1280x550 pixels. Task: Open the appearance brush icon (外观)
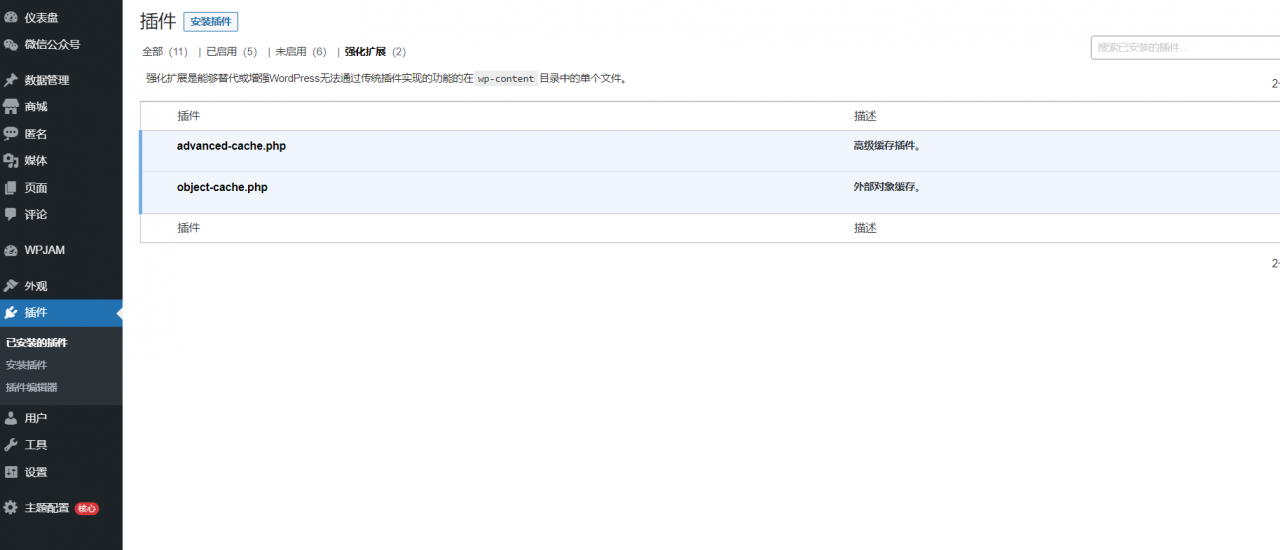coord(11,286)
